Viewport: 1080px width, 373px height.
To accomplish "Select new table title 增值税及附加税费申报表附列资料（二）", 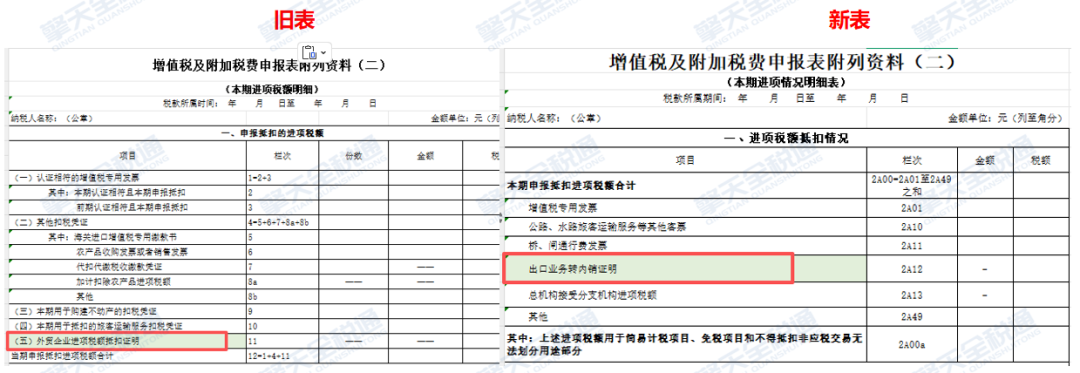I will click(783, 63).
